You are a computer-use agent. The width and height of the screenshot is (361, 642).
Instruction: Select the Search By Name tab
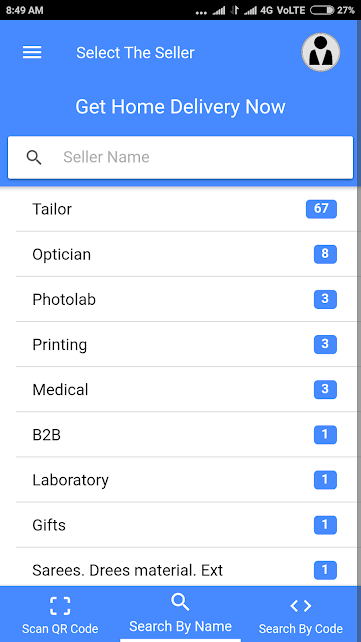(x=180, y=614)
